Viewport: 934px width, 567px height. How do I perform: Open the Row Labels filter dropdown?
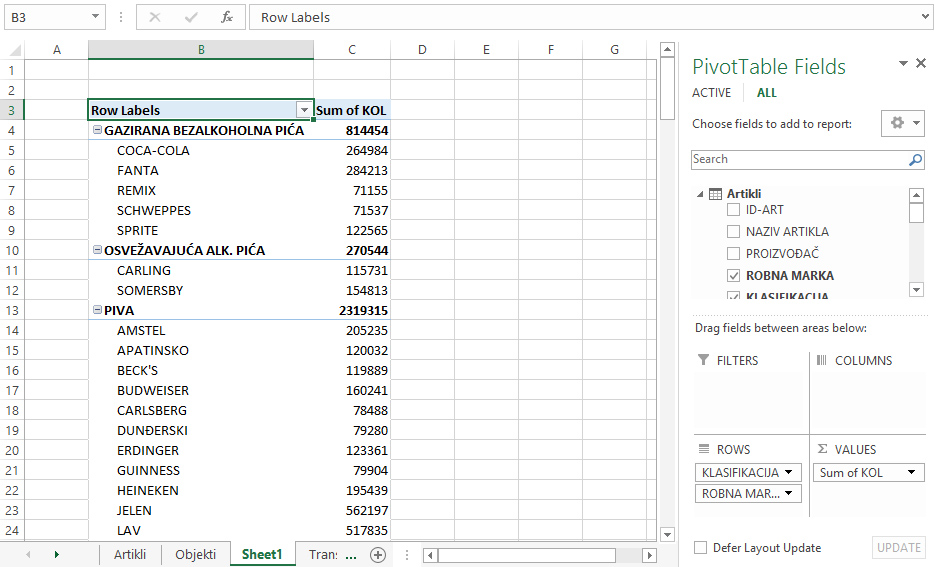click(x=303, y=110)
